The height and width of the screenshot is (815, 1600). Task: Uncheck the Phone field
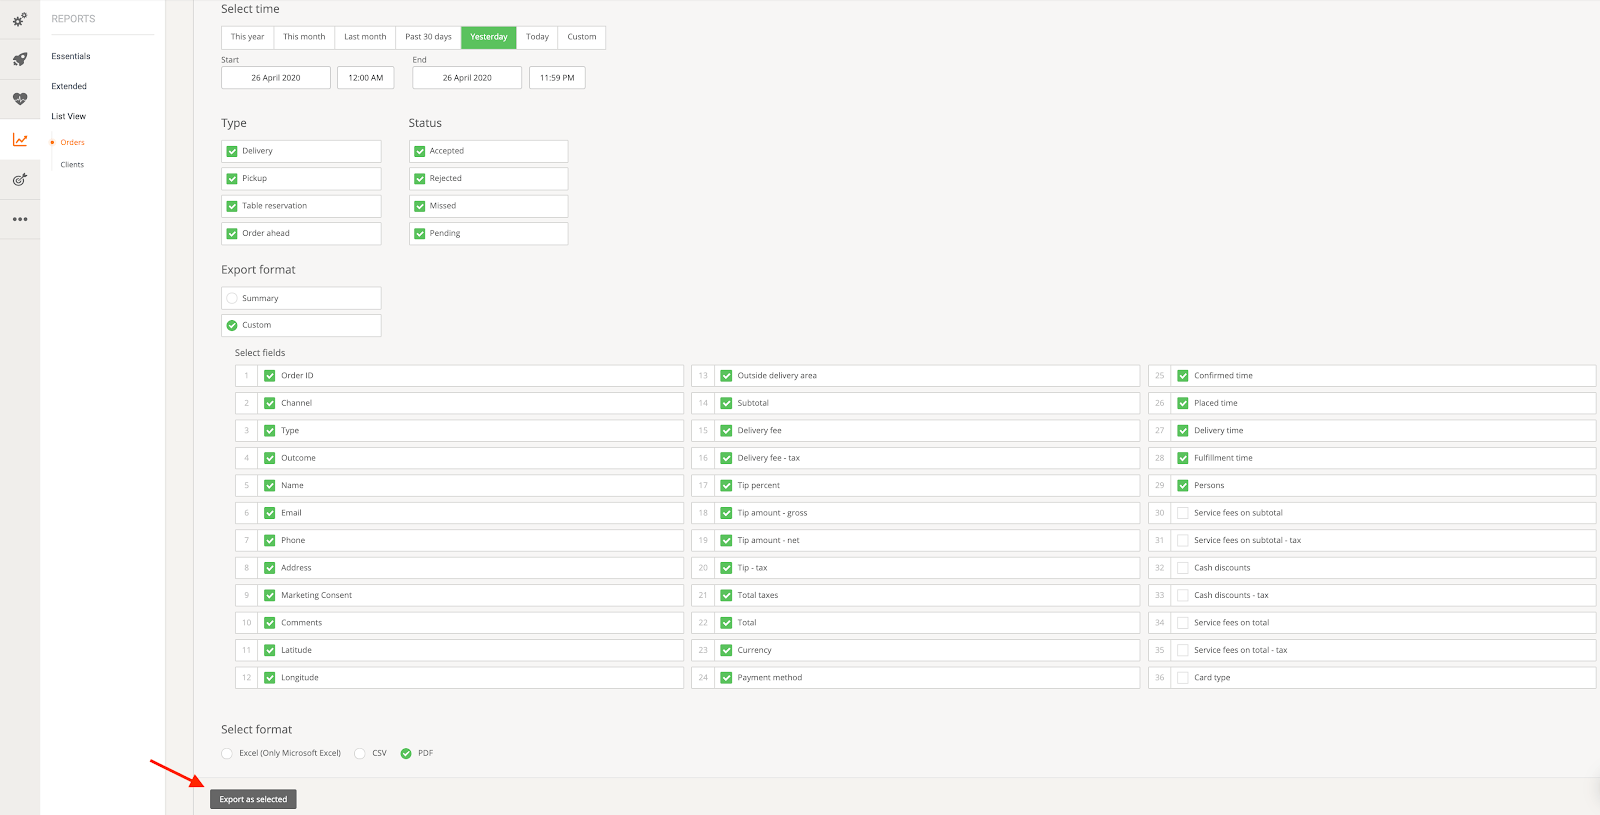(270, 540)
